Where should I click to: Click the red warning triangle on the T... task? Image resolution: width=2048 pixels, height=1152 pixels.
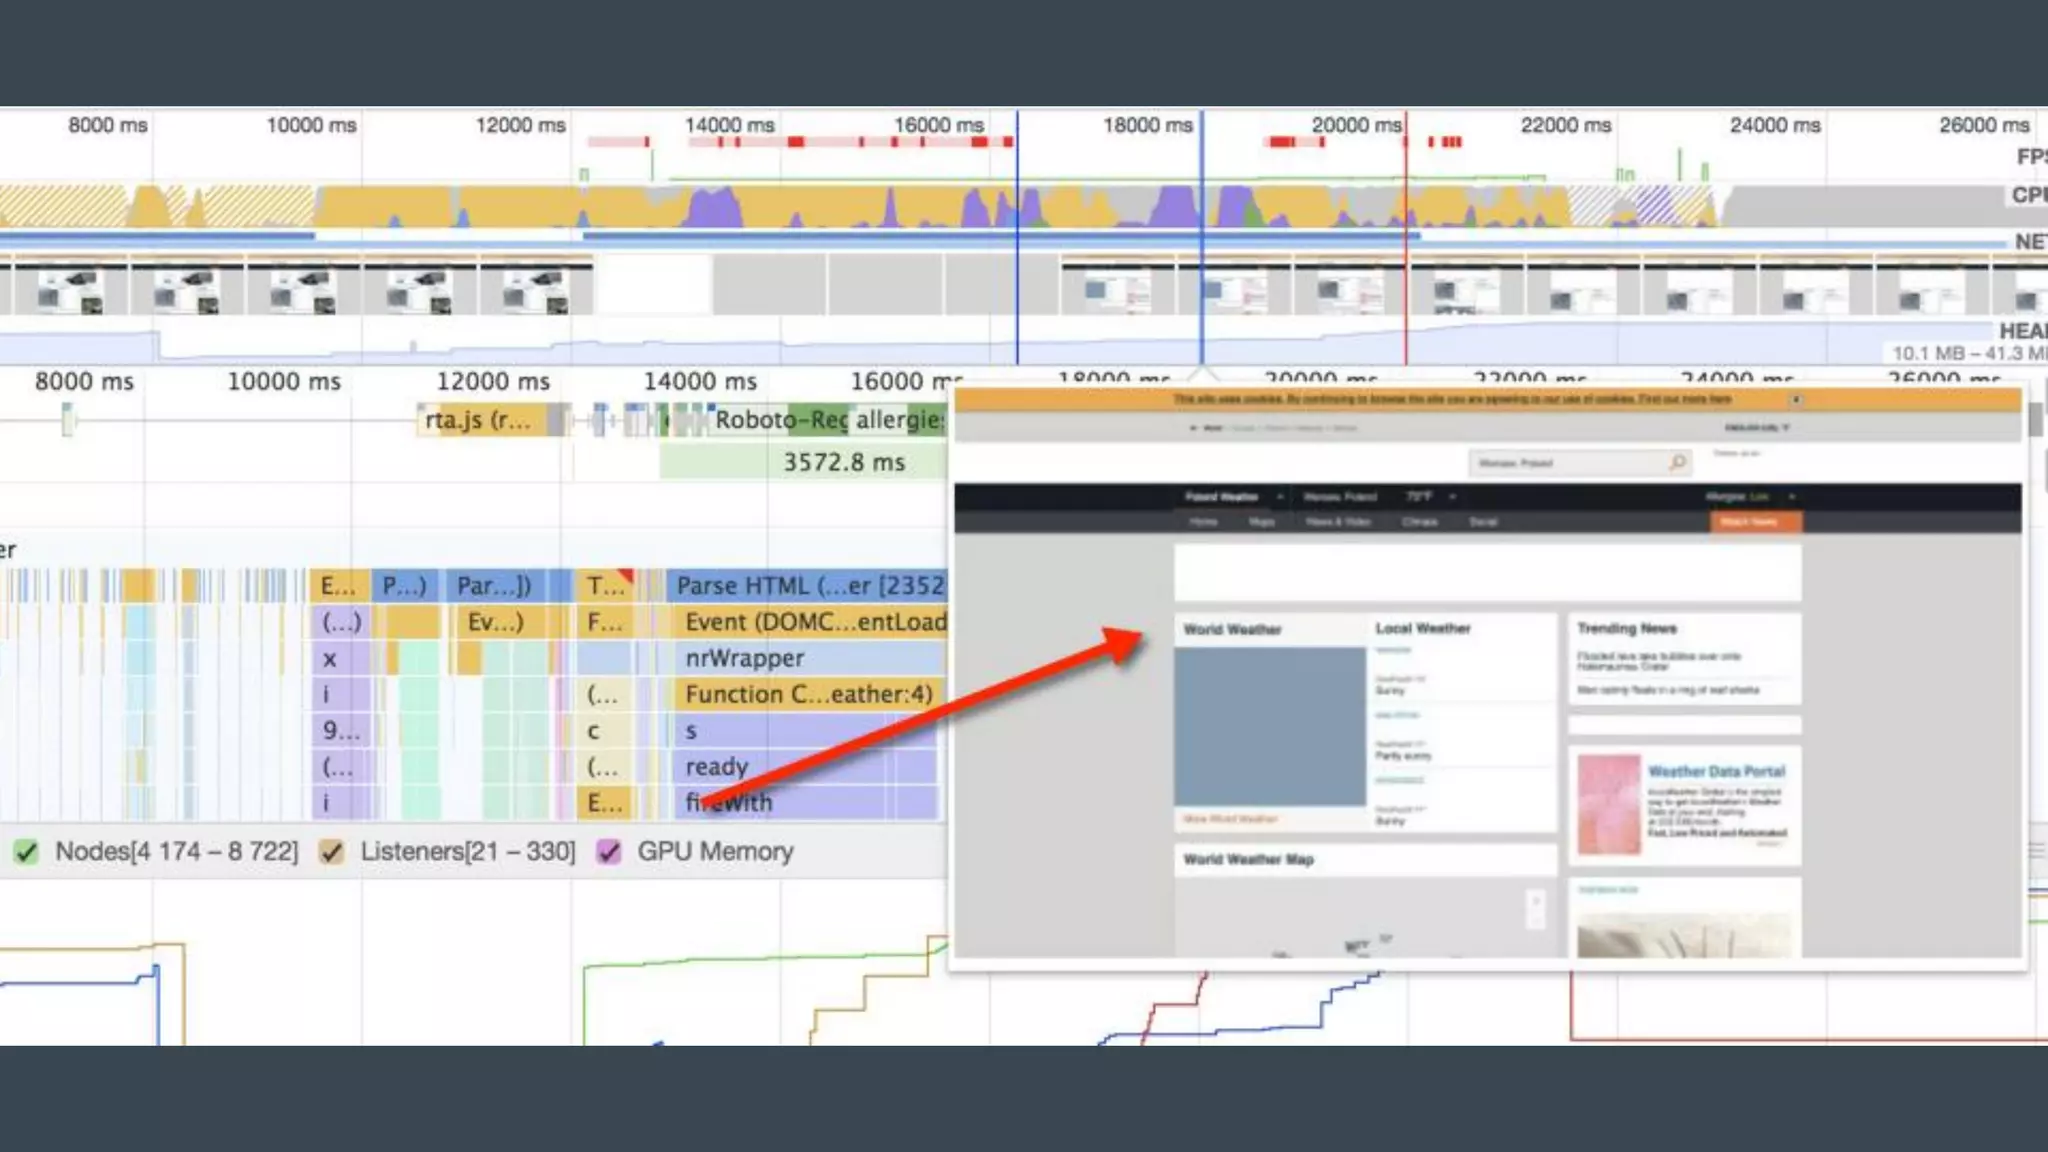tap(626, 576)
